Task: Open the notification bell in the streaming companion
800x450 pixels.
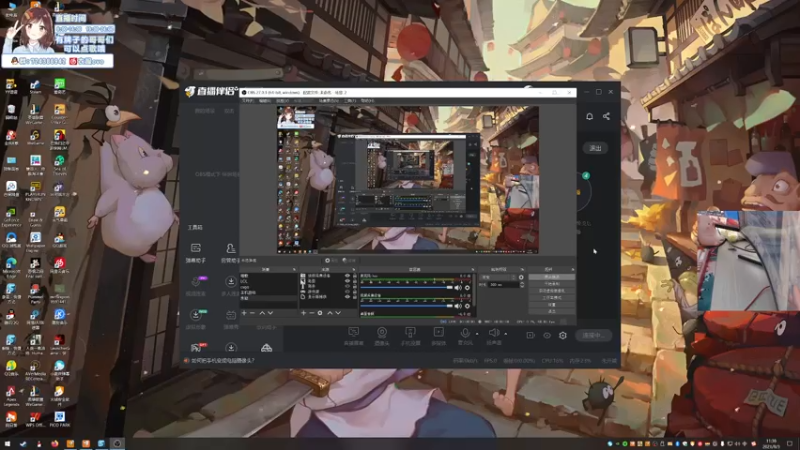Action: [589, 116]
